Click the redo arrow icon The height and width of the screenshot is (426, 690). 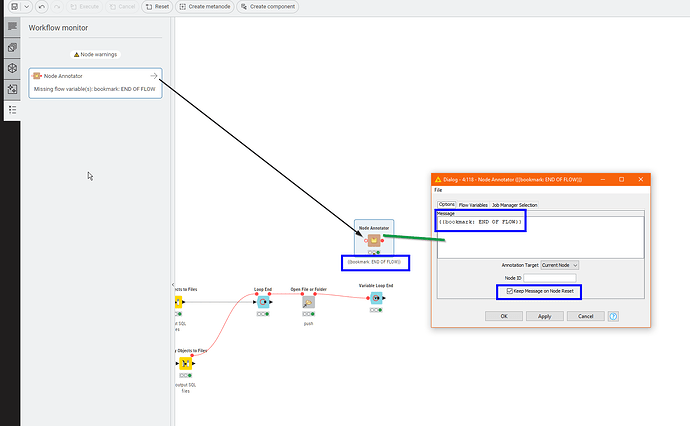click(x=57, y=7)
